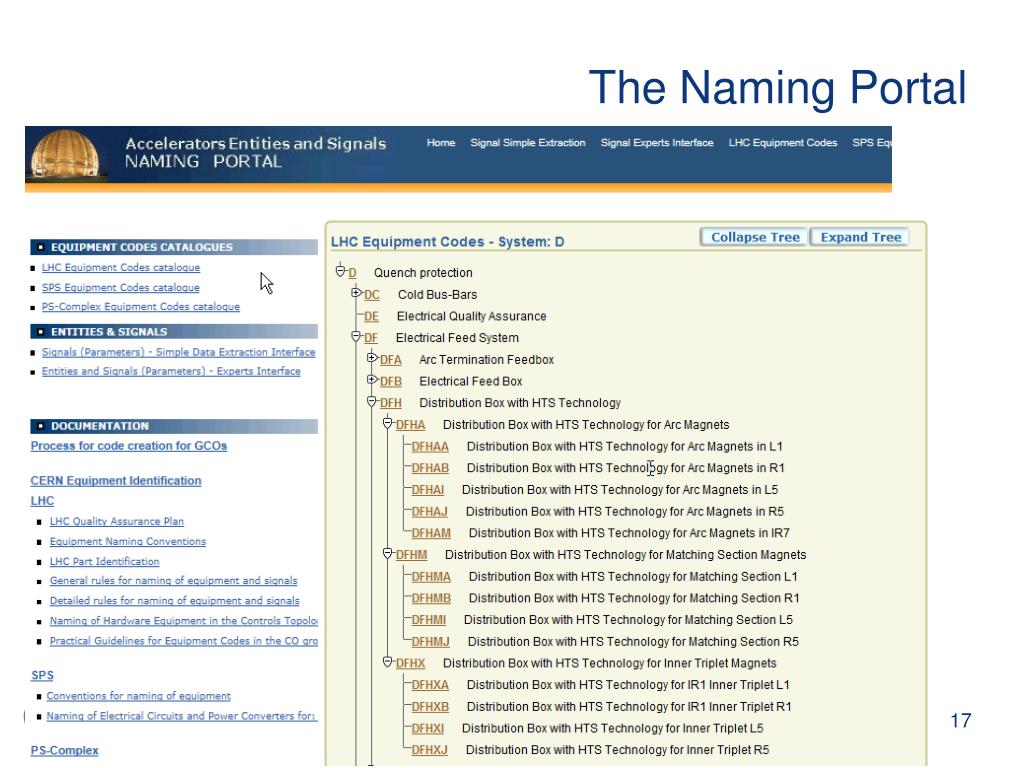Screen dimensions: 1024x768
Task: Click the PS-Complex documentation heading link
Action: click(65, 750)
